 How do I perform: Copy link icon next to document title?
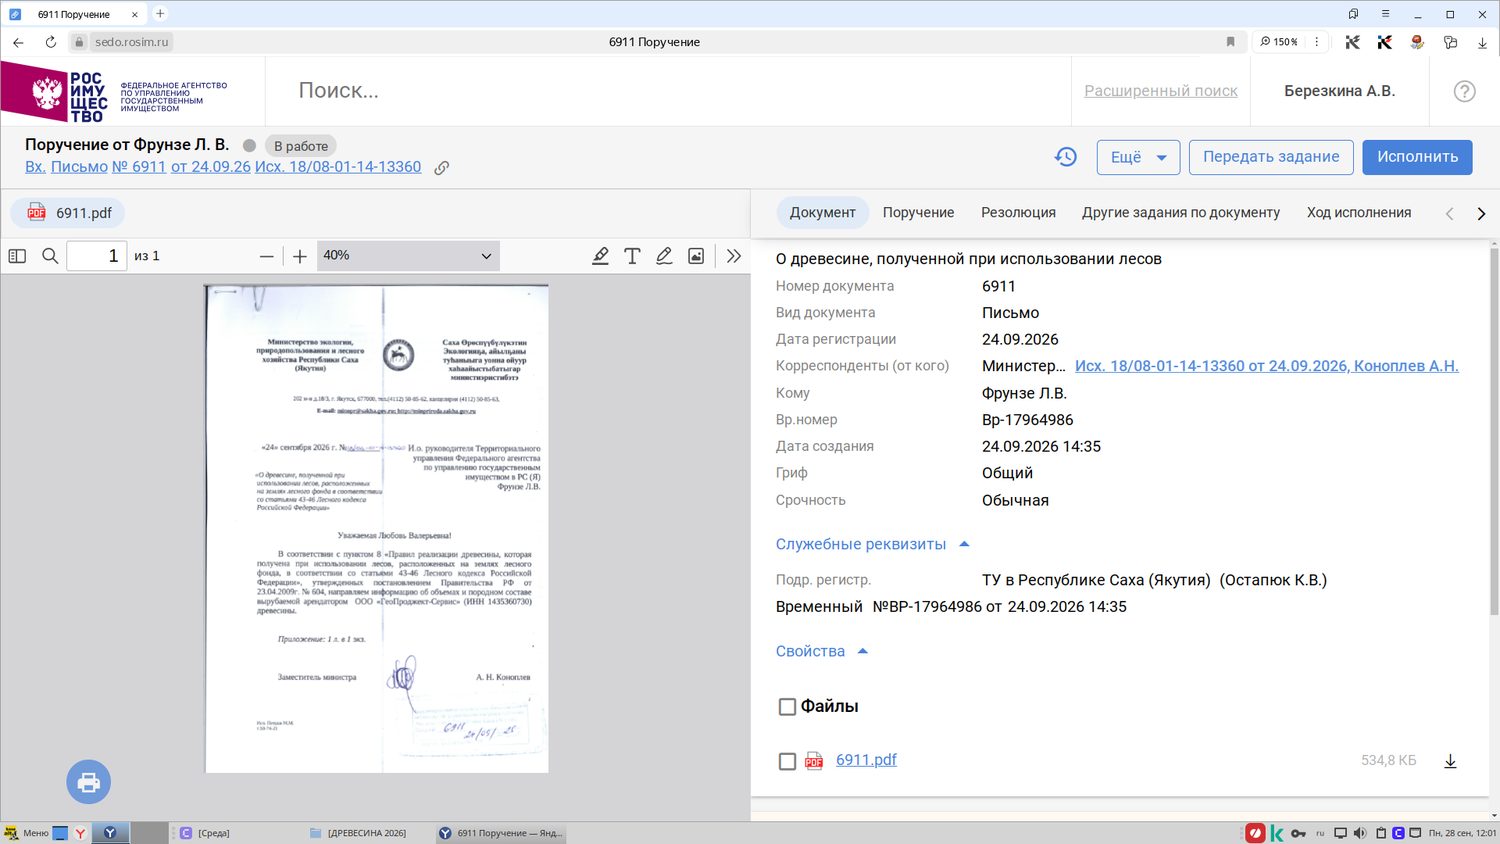(441, 168)
